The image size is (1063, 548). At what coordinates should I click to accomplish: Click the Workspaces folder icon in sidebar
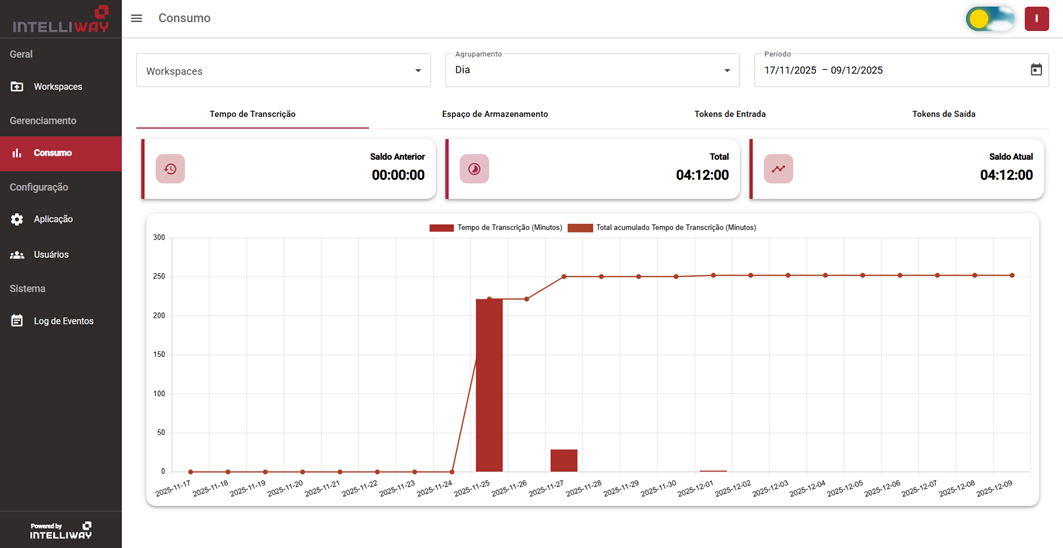[x=17, y=87]
